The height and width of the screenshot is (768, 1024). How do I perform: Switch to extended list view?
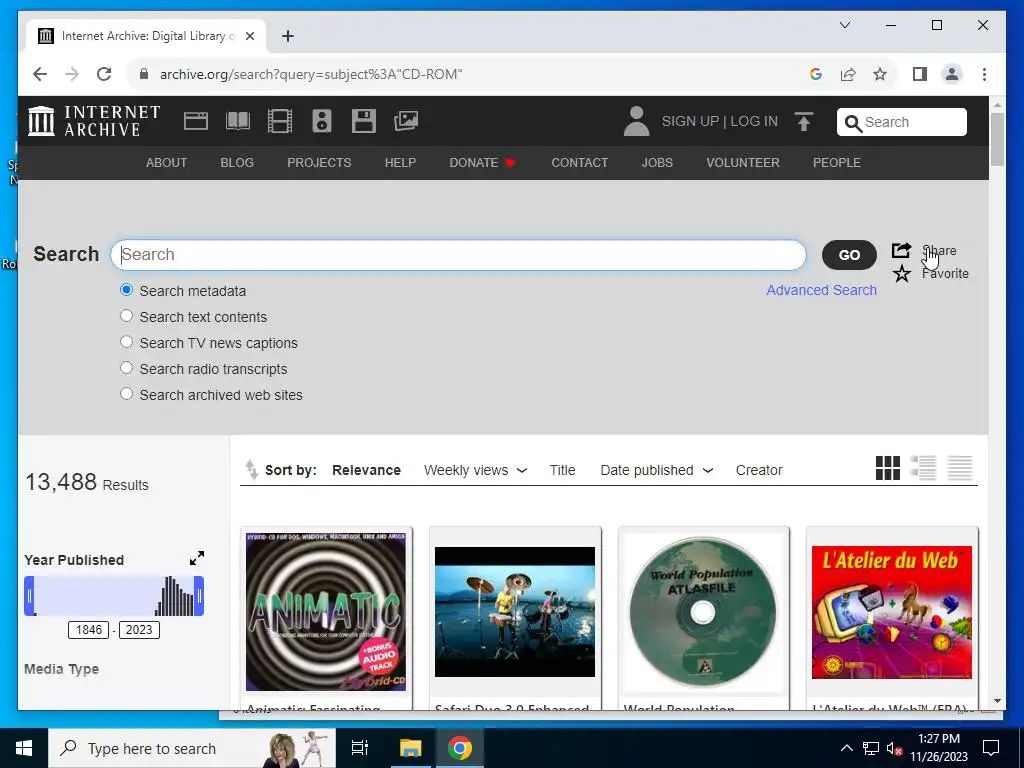(x=923, y=468)
